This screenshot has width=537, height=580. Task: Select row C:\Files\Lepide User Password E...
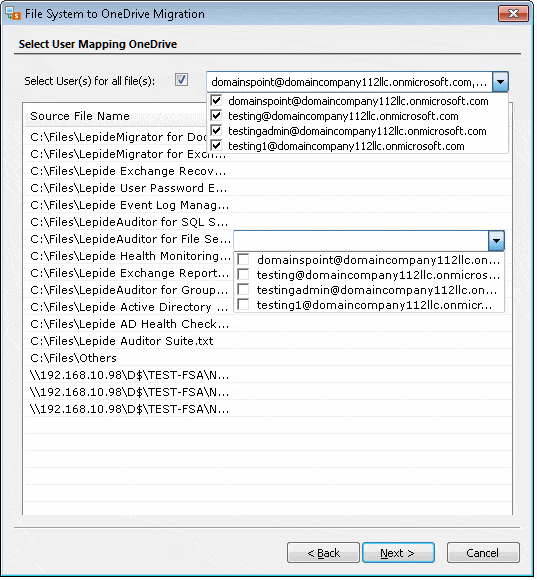tap(129, 188)
